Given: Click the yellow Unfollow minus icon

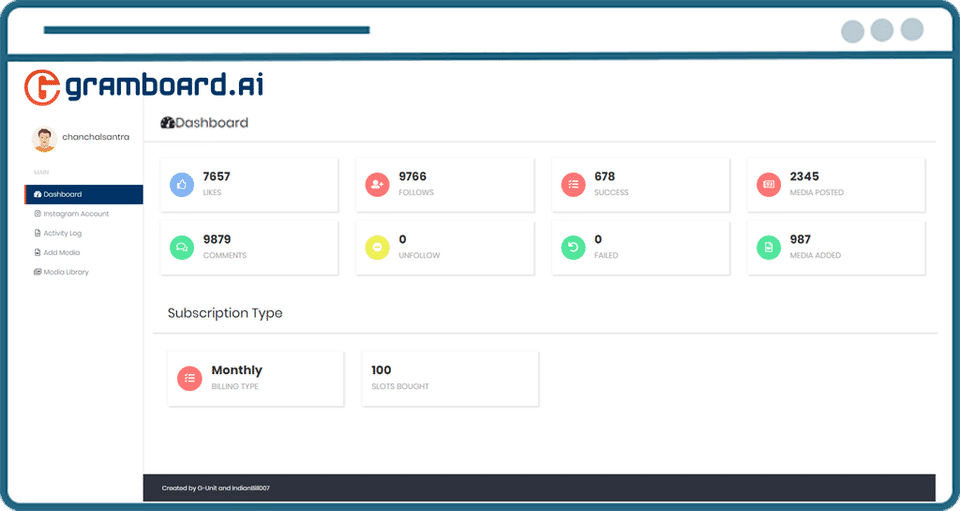Looking at the screenshot, I should point(377,247).
